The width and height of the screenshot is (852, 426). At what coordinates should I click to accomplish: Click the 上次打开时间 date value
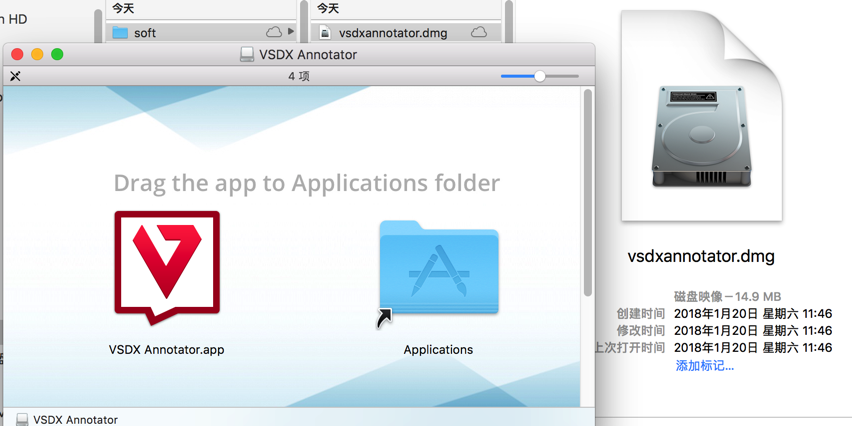click(753, 347)
